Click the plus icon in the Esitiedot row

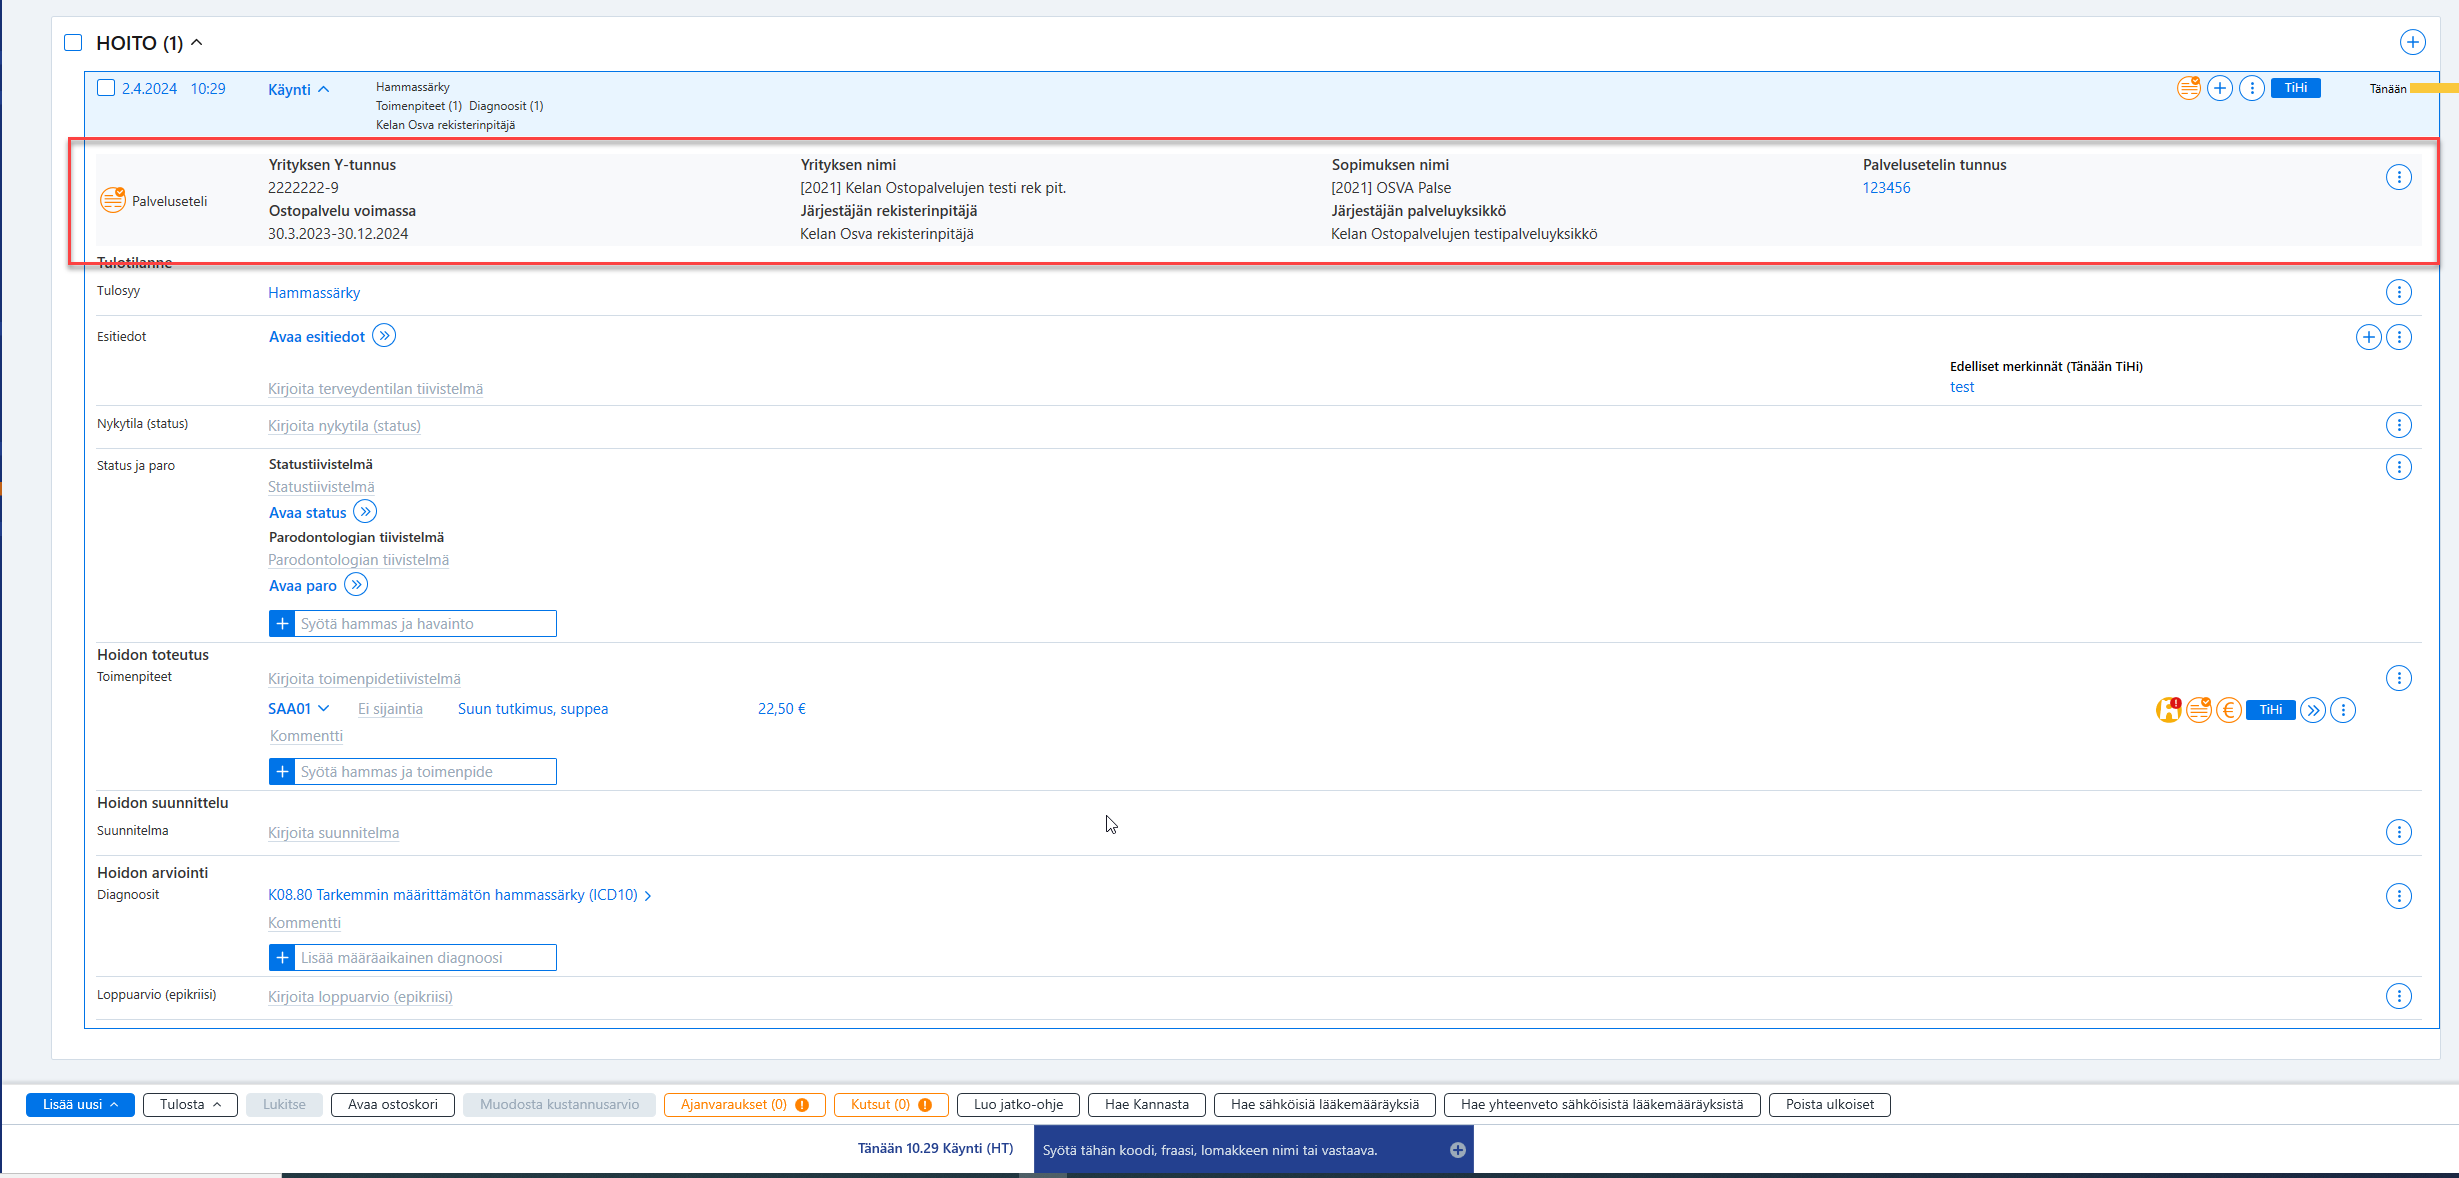[x=2369, y=337]
